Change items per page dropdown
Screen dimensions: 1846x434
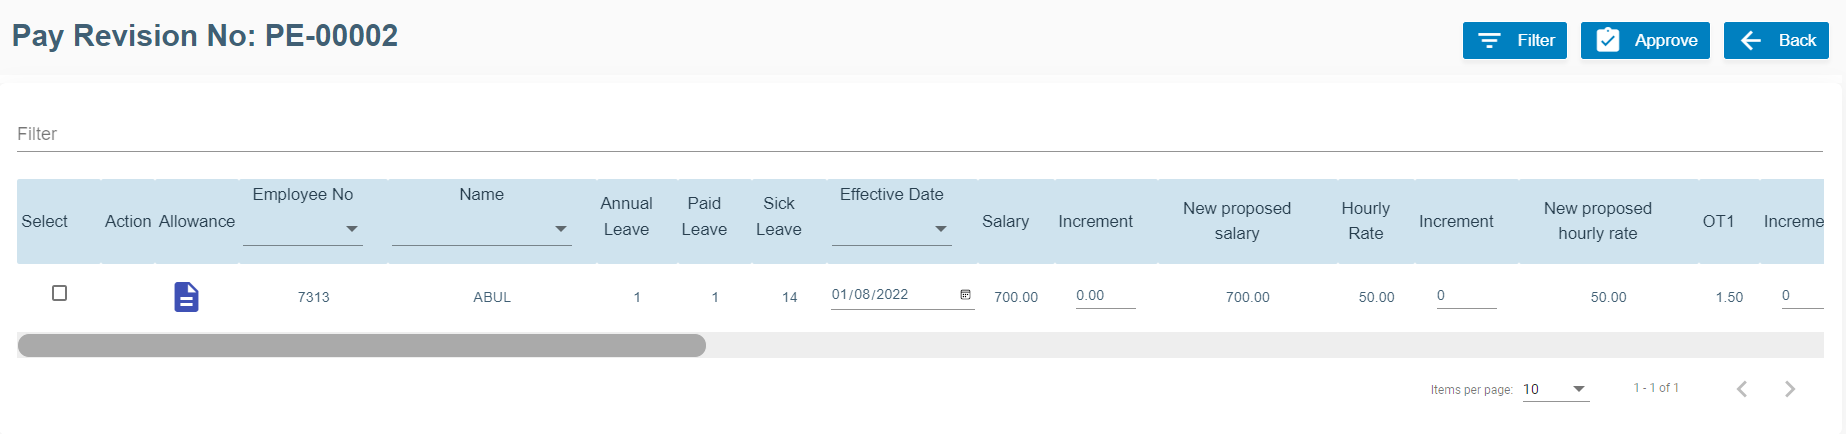pyautogui.click(x=1555, y=389)
